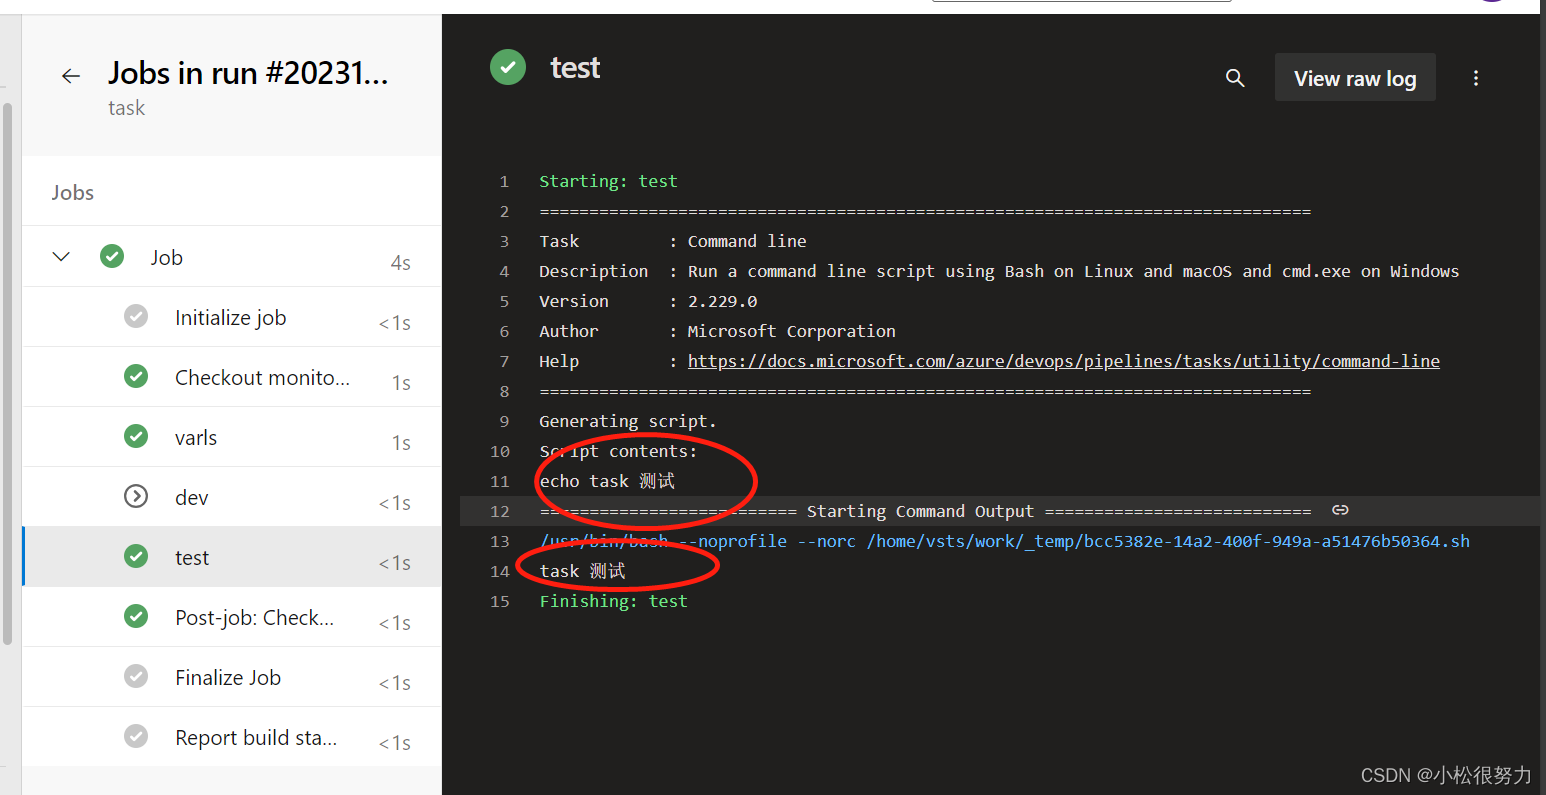Select the varls step
1546x795 pixels.
pos(232,437)
